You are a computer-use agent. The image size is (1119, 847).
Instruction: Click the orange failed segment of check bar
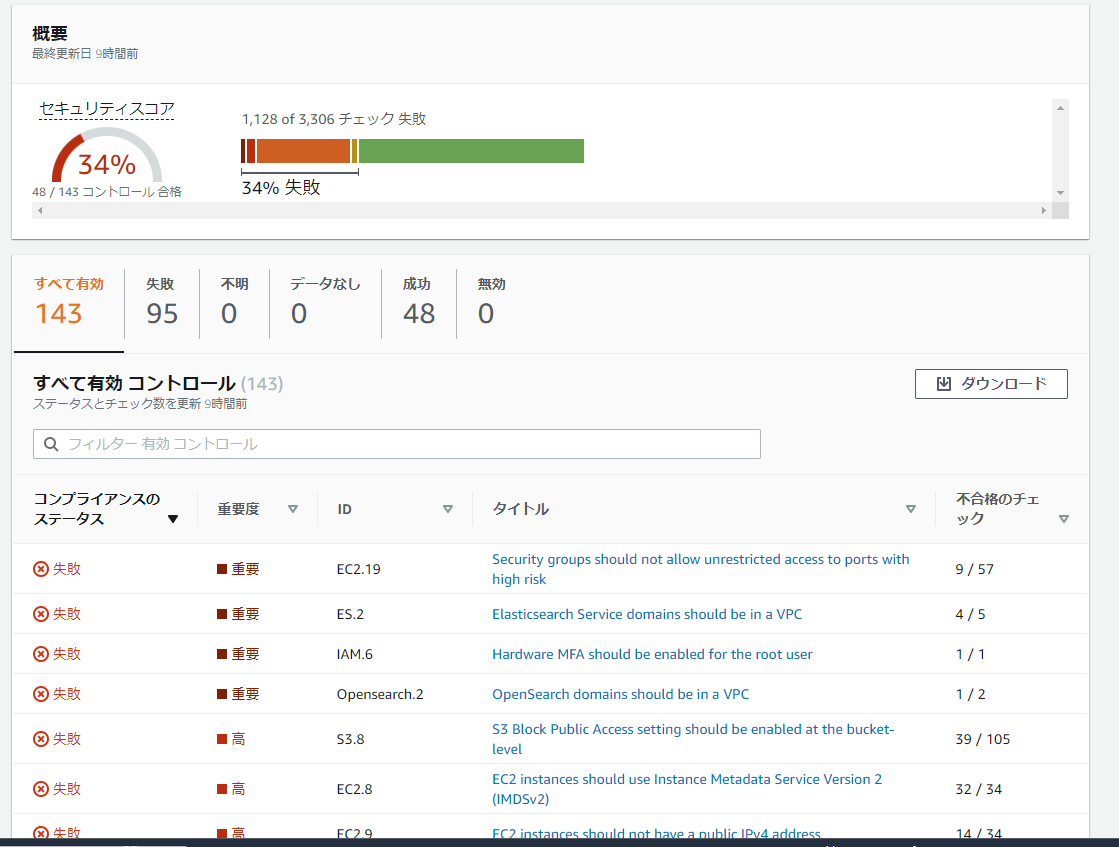click(x=303, y=151)
